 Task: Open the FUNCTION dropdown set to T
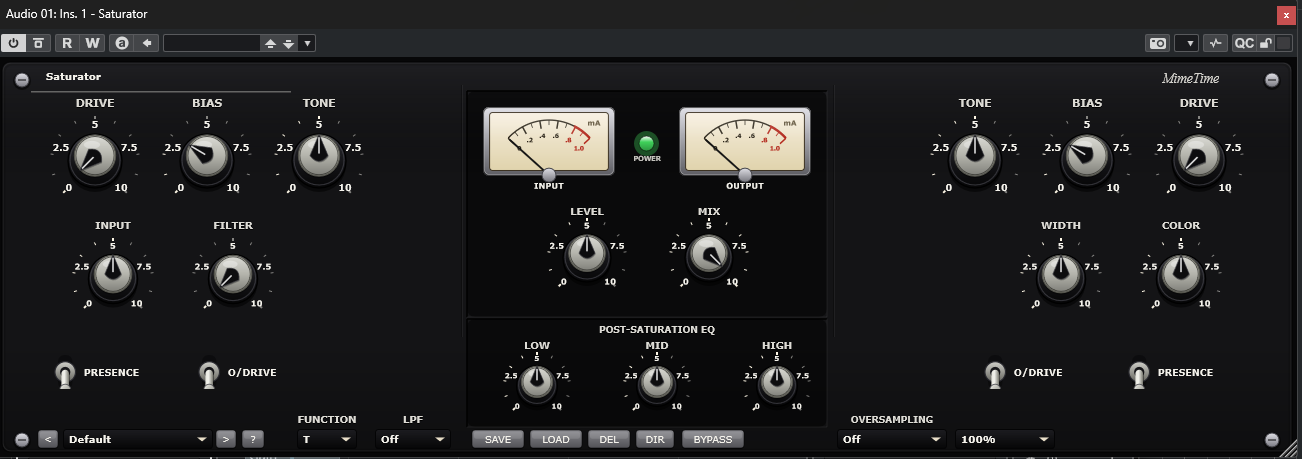coord(327,438)
